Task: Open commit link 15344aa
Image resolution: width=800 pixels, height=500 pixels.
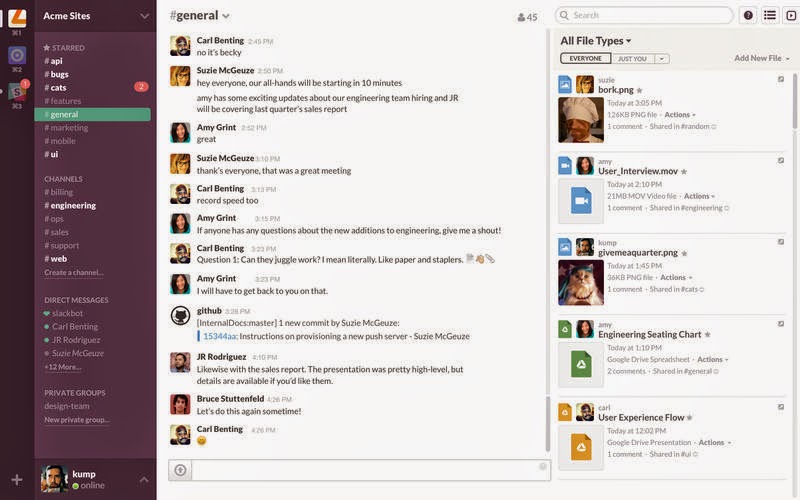Action: click(220, 336)
